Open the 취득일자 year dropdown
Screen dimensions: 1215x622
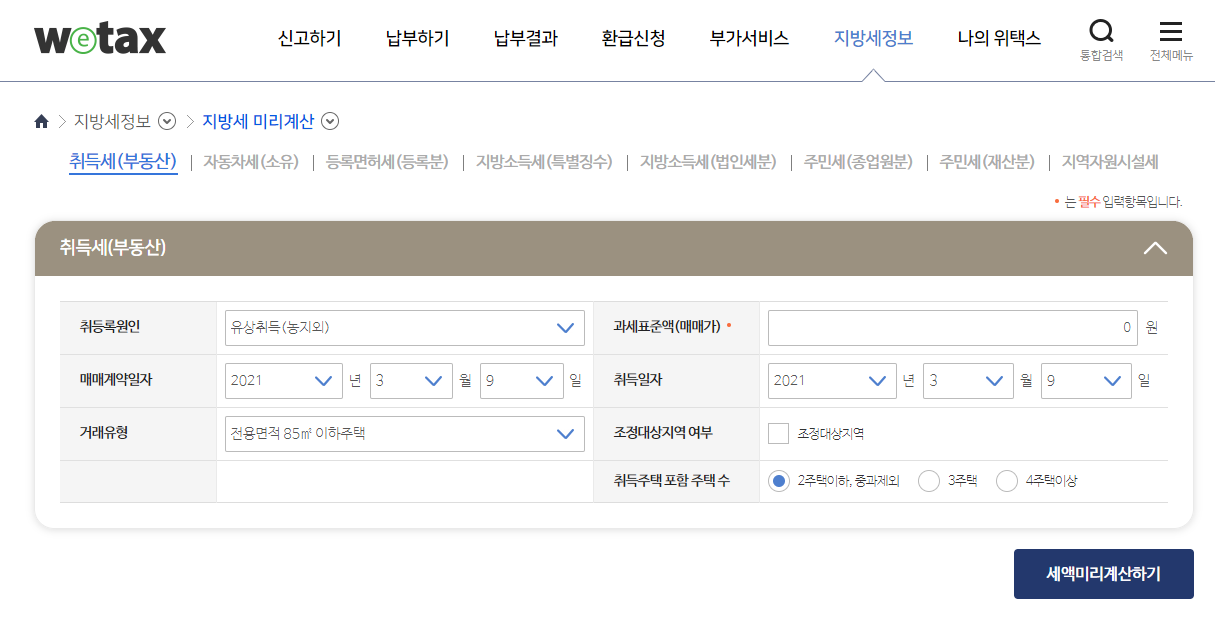832,380
